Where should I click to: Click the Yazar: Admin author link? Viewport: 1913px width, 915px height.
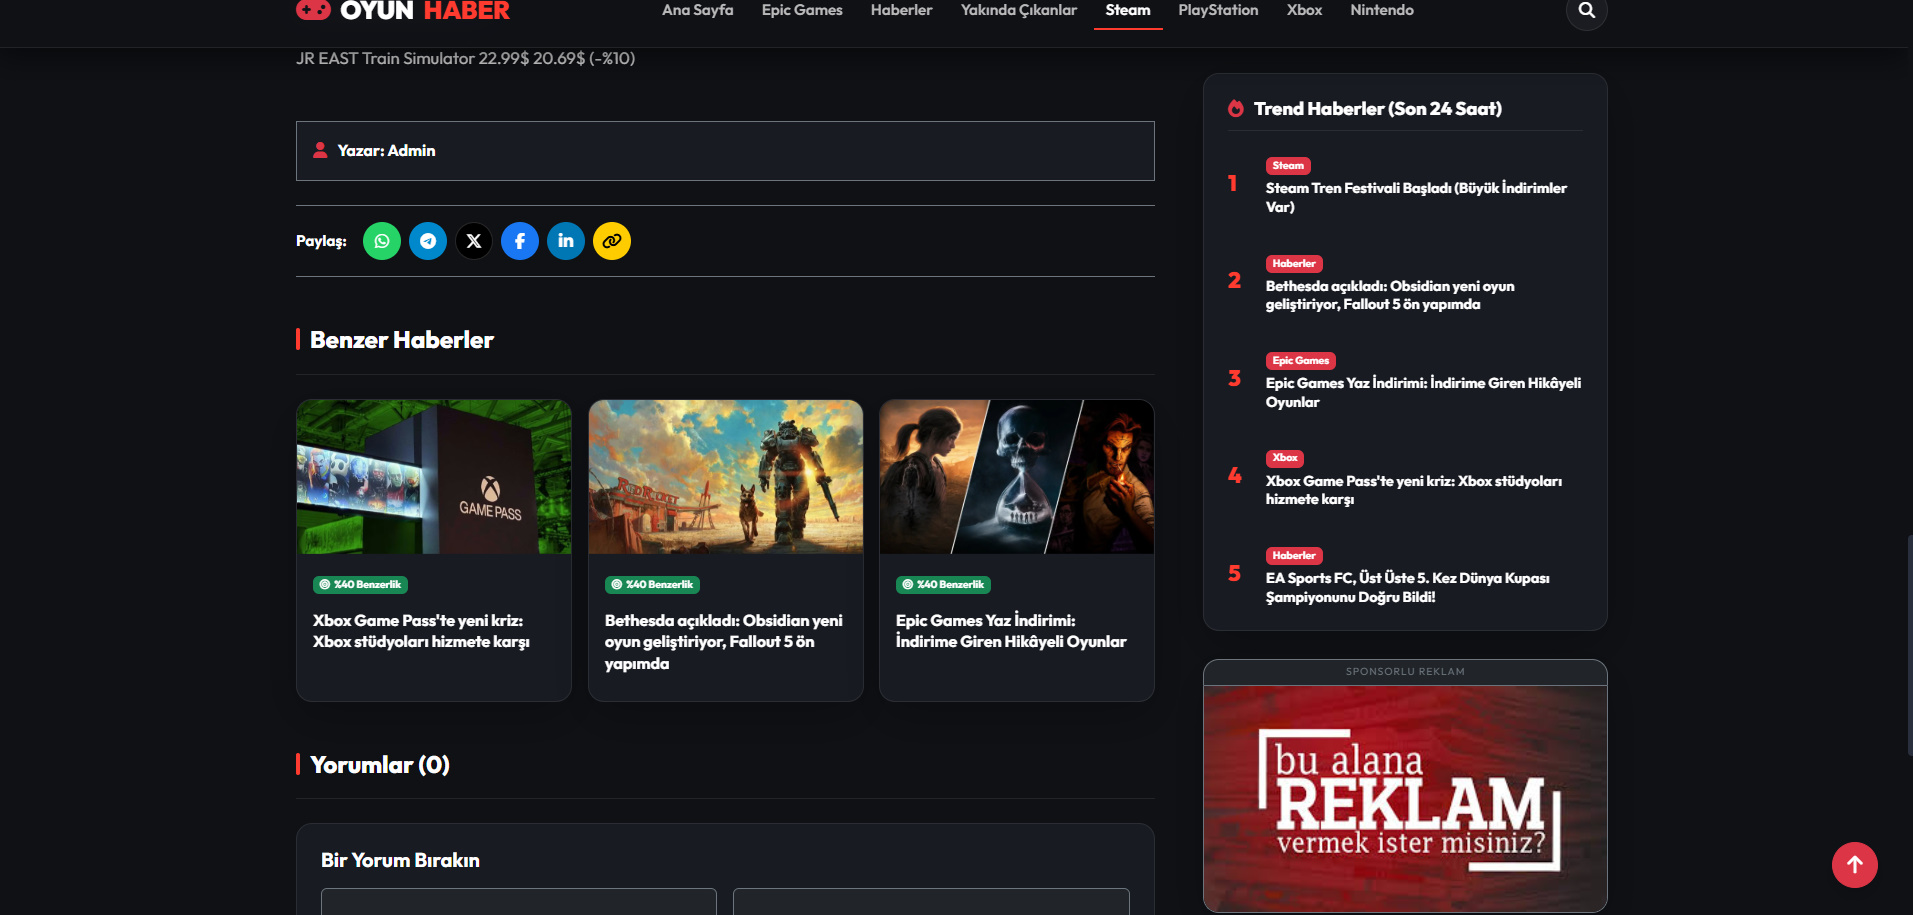click(386, 151)
